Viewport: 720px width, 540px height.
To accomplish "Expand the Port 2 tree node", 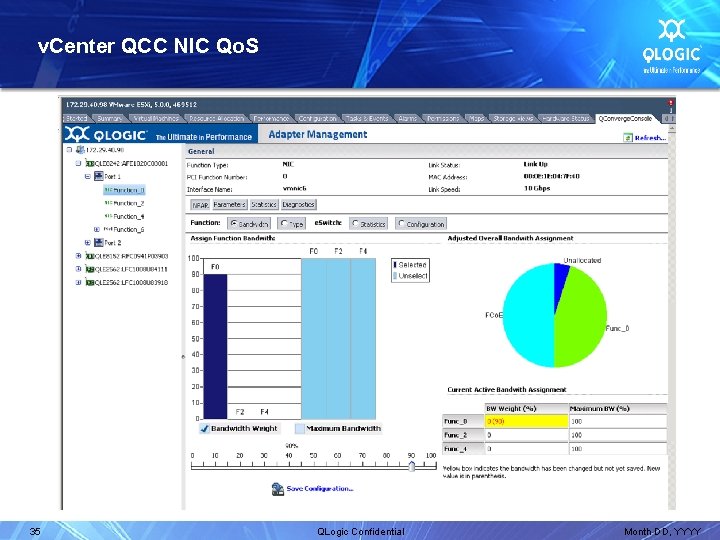I will 87,242.
